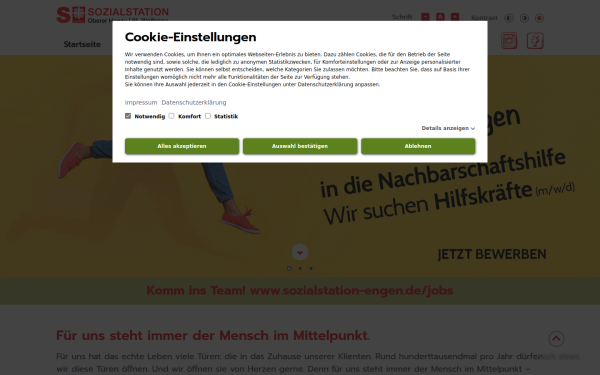Viewport: 600px width, 375px height.
Task: Select the first slider dot
Action: (289, 268)
